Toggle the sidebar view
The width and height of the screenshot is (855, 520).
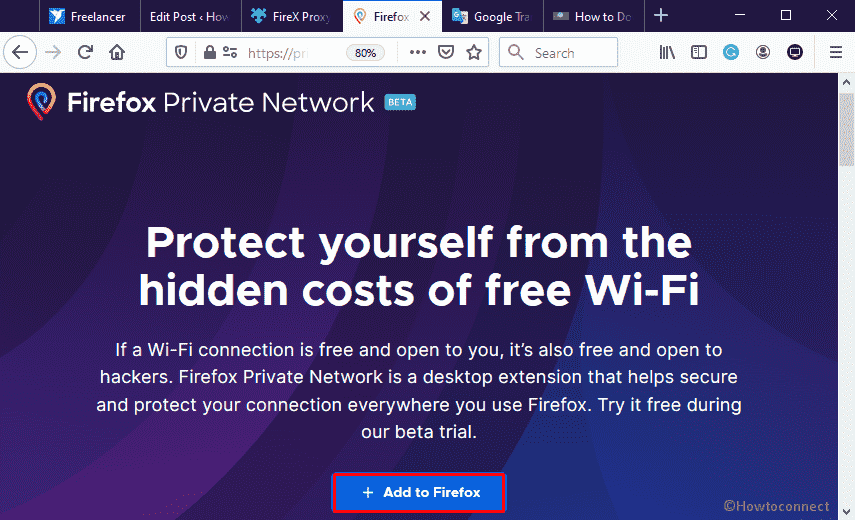[699, 52]
